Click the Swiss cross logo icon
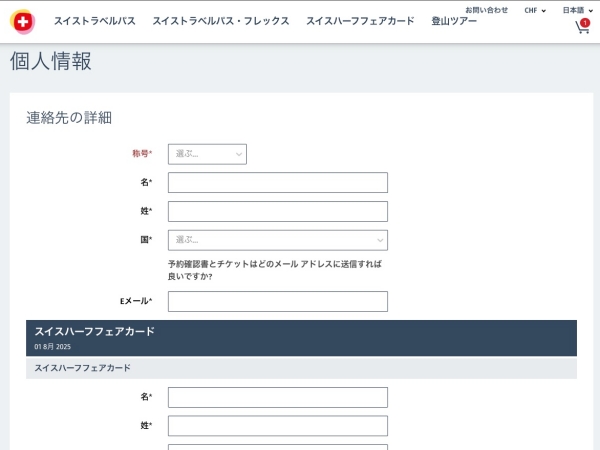 [23, 21]
